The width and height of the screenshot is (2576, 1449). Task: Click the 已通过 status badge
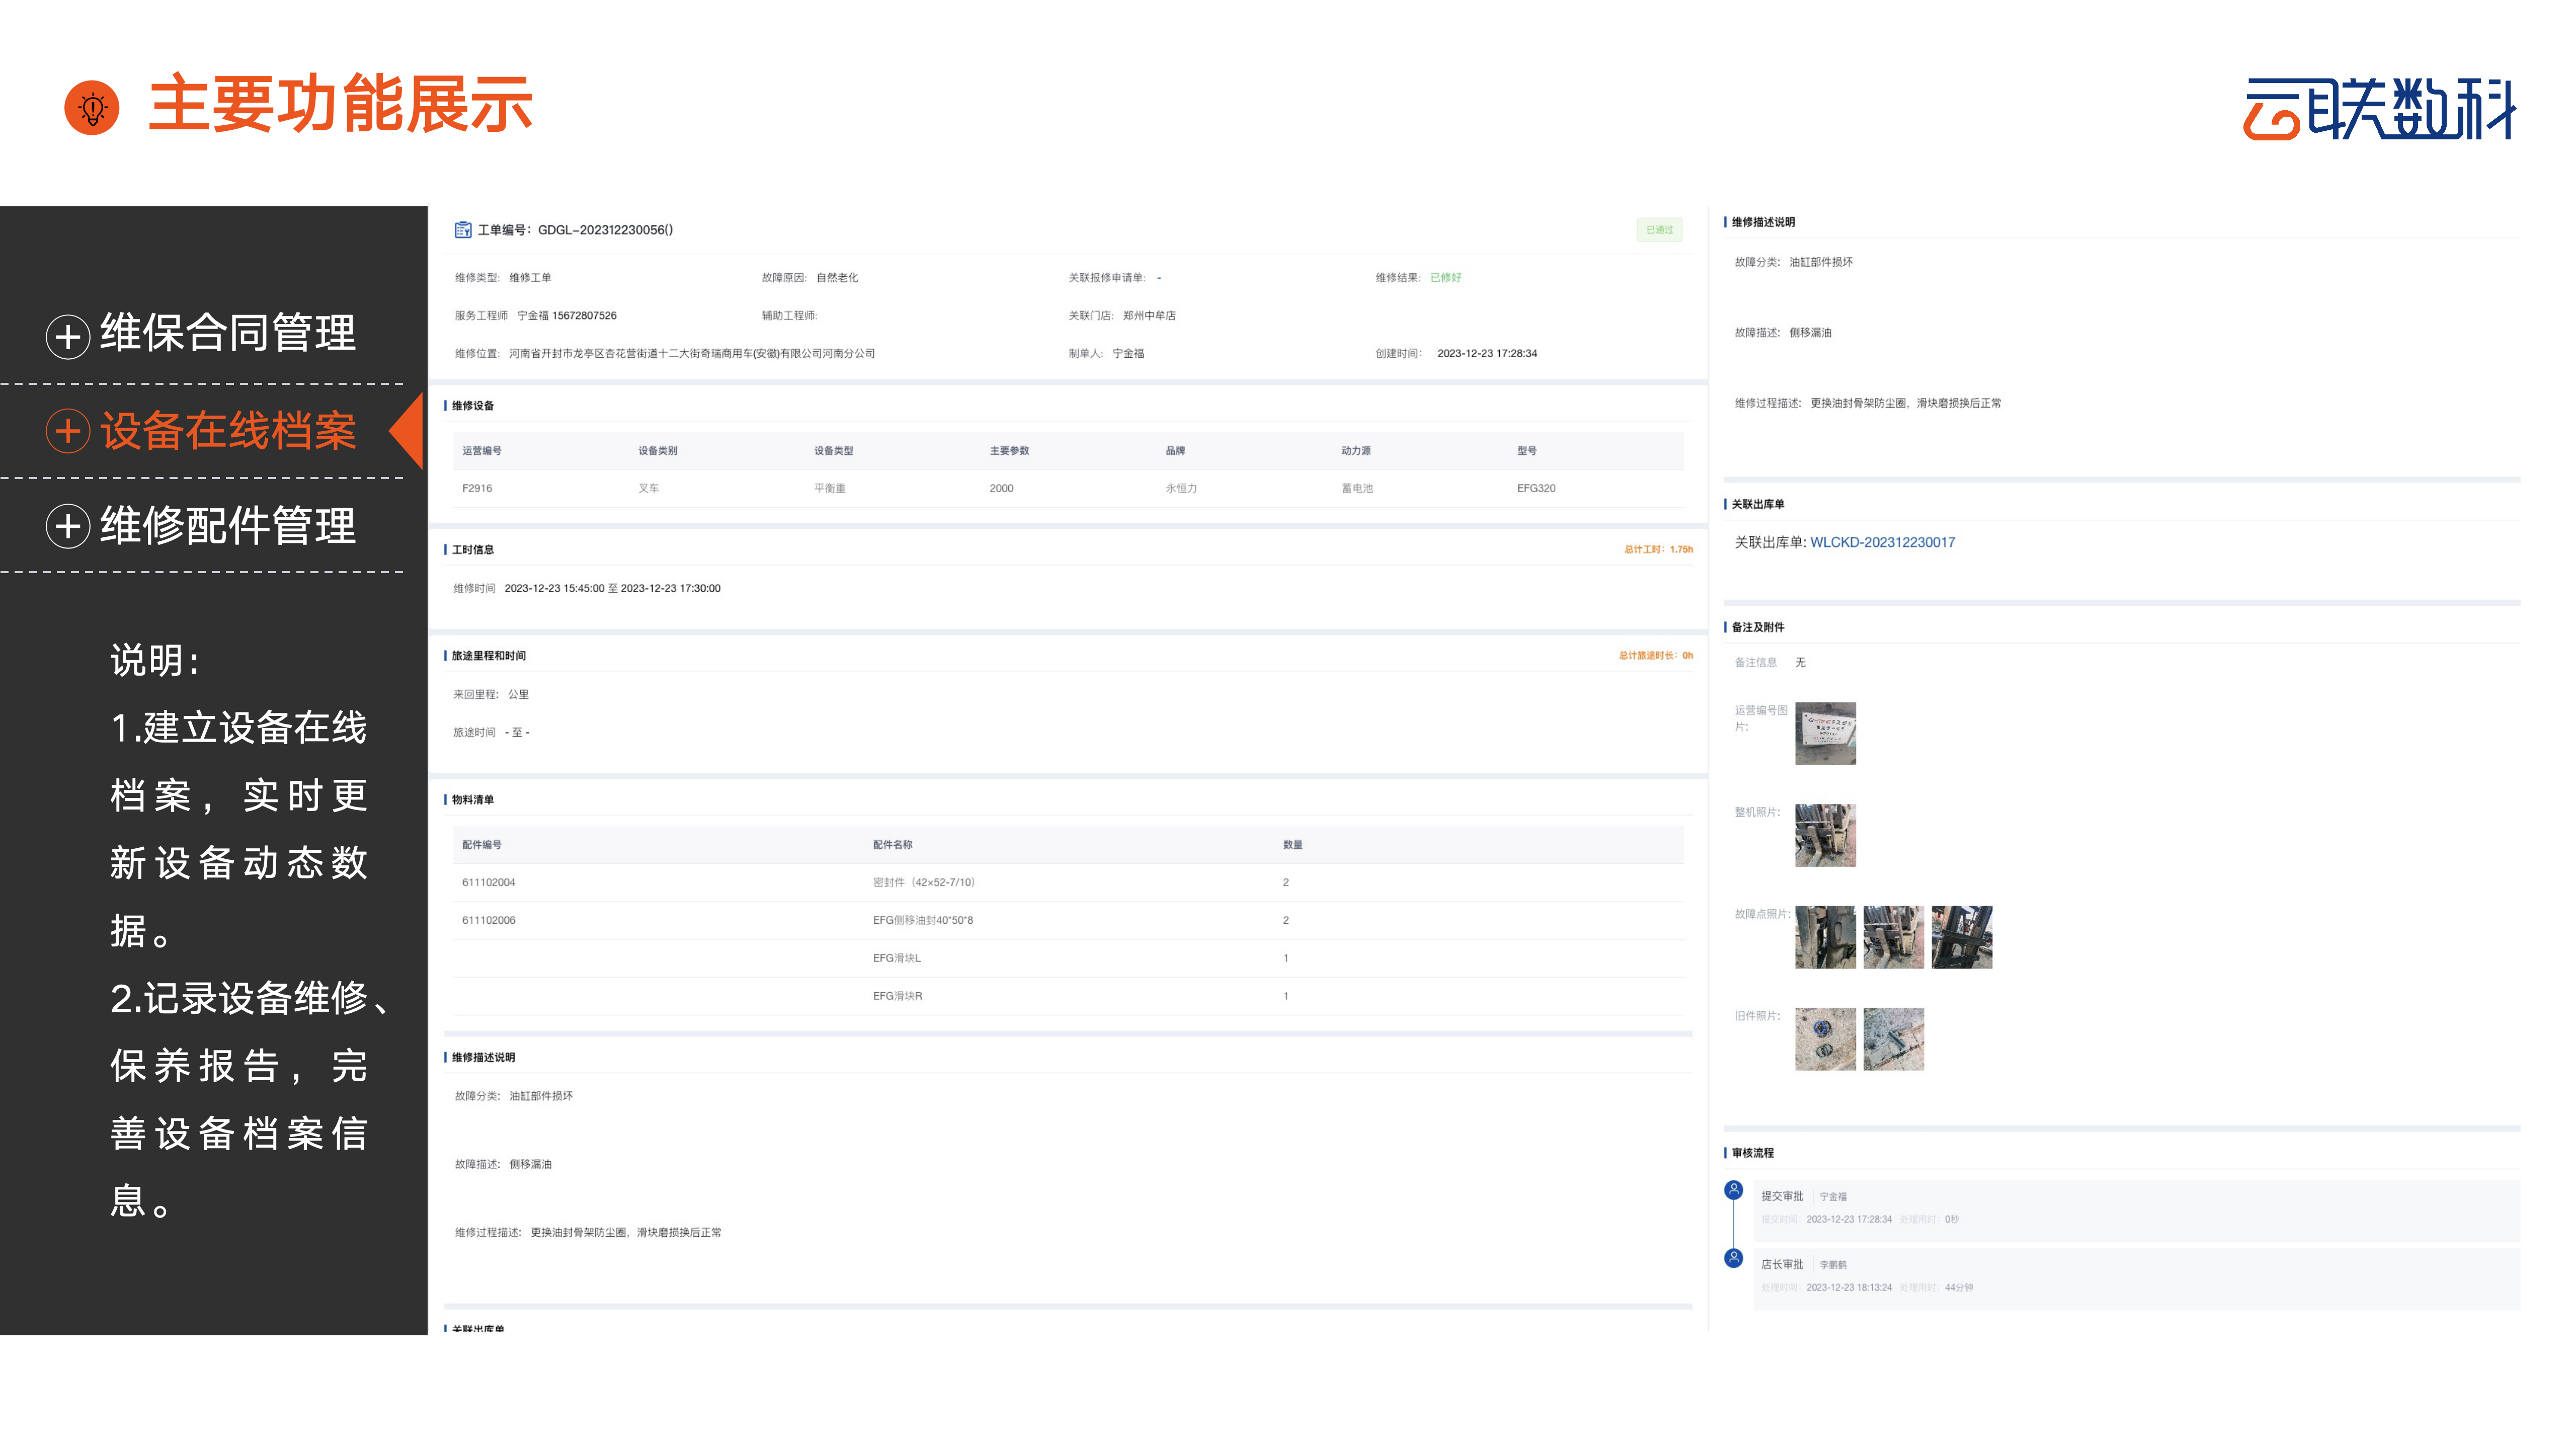(x=1659, y=230)
